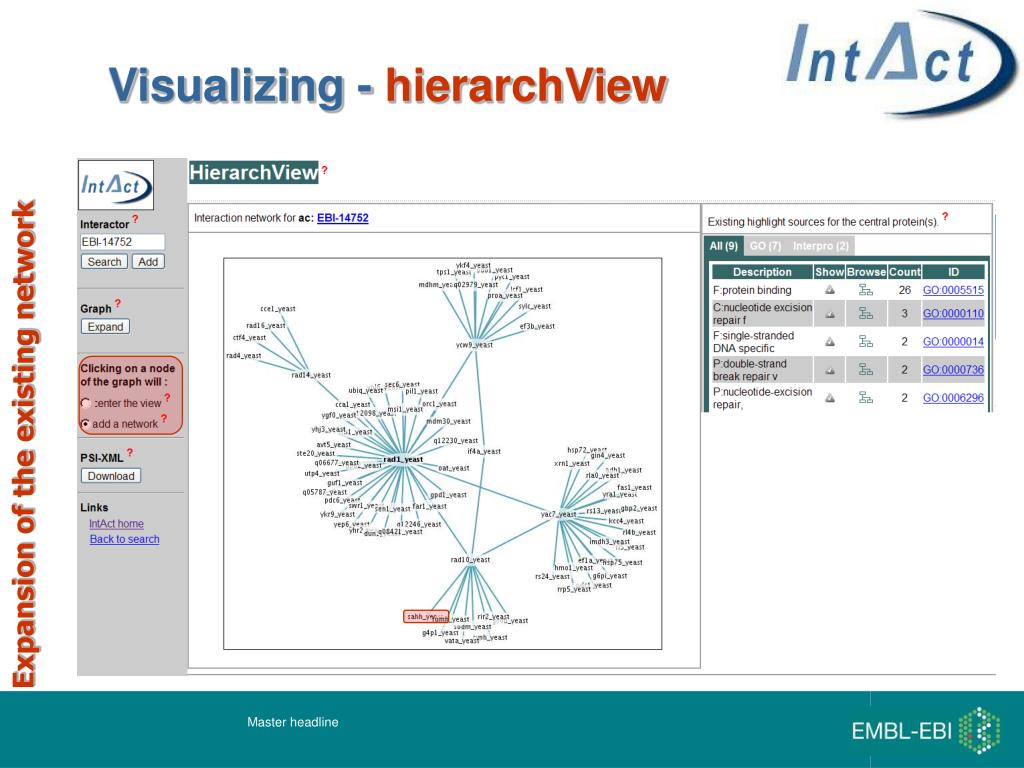Open the Browse hierarchy icon for GO:0000110 row
Screen dimensions: 1024x768
point(865,314)
